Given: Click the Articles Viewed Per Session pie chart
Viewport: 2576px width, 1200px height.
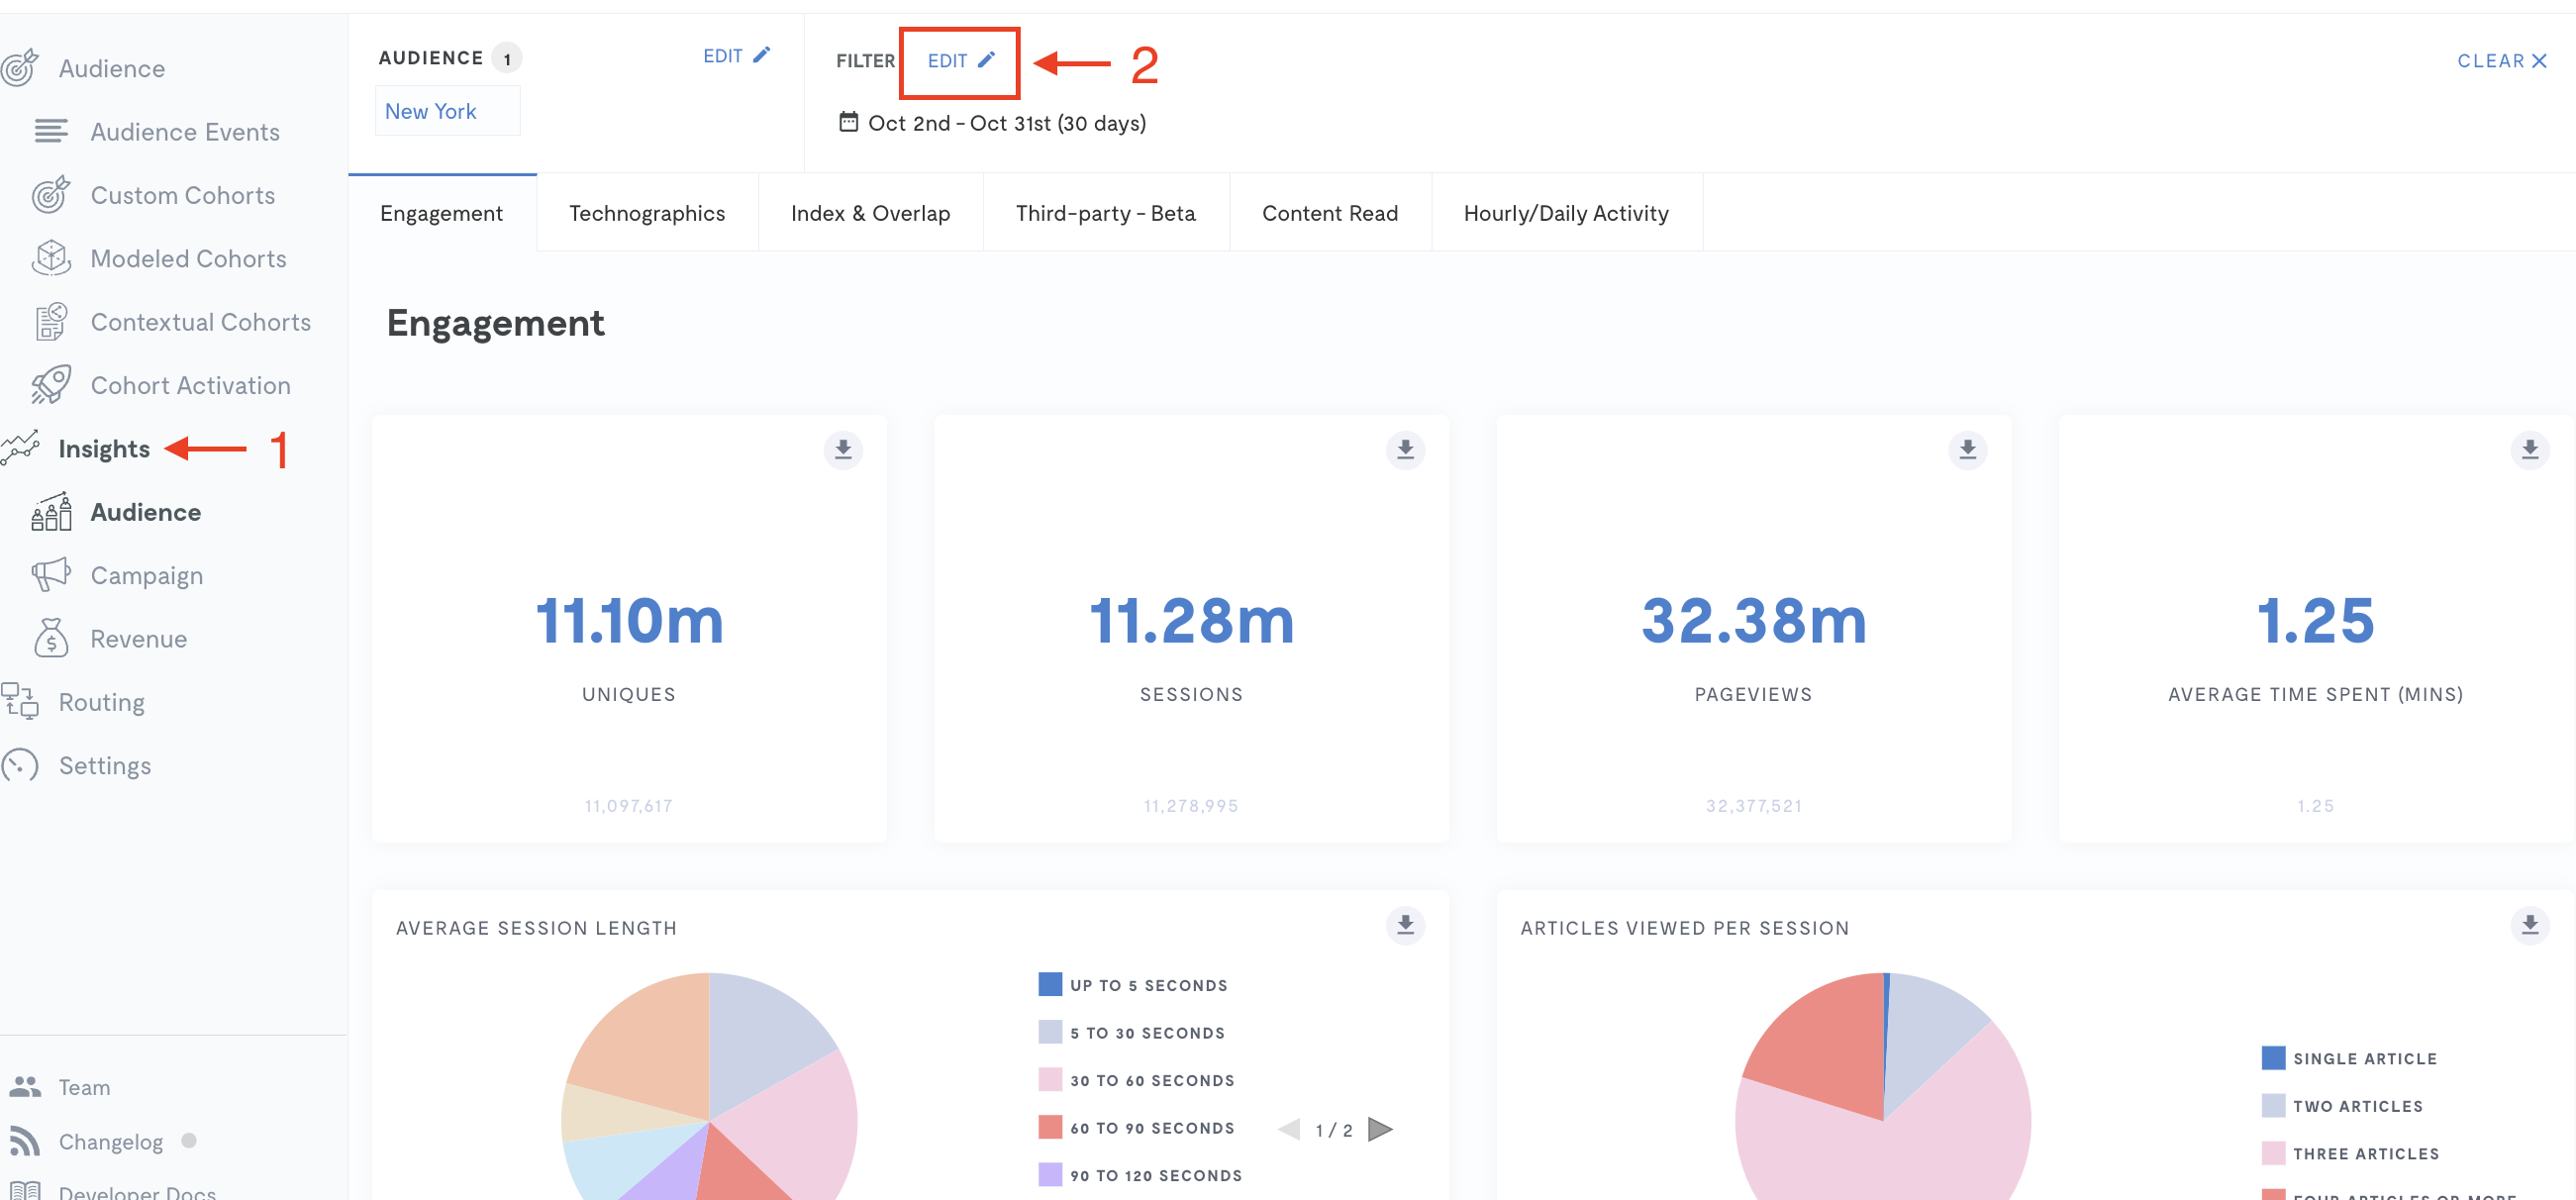Looking at the screenshot, I should tap(1883, 1087).
